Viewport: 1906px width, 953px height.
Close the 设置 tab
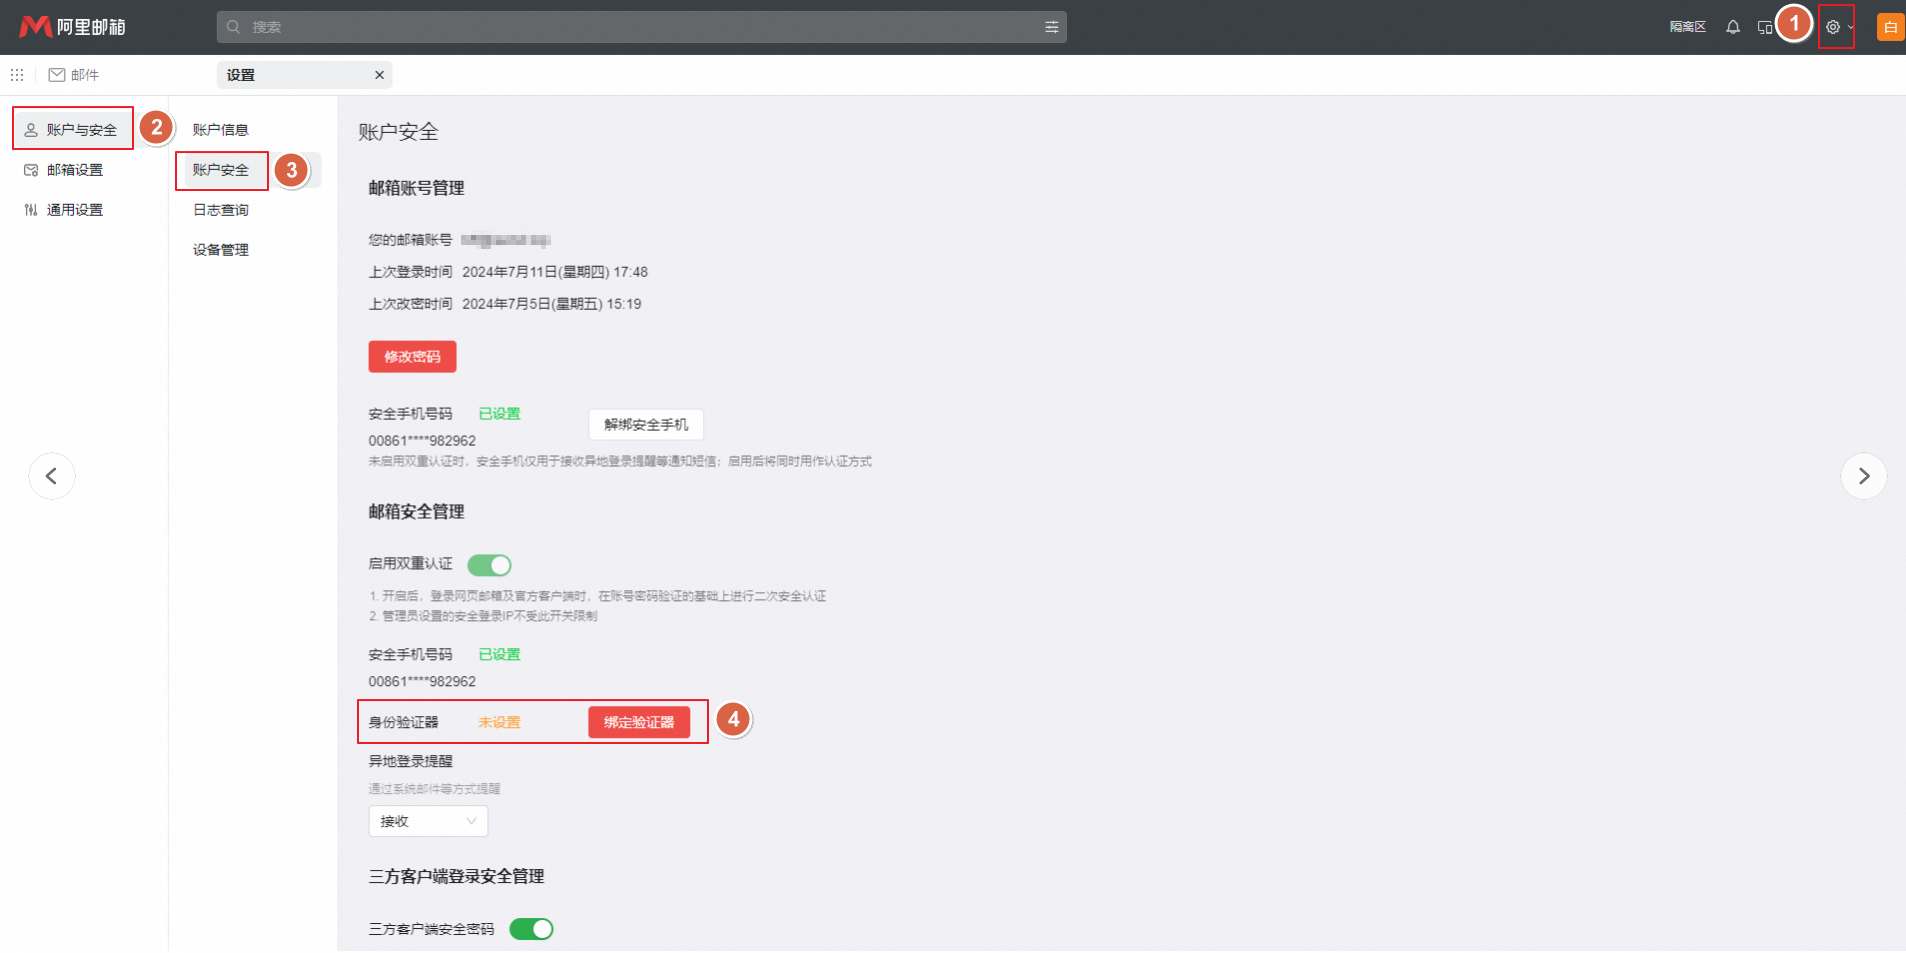[x=379, y=74]
